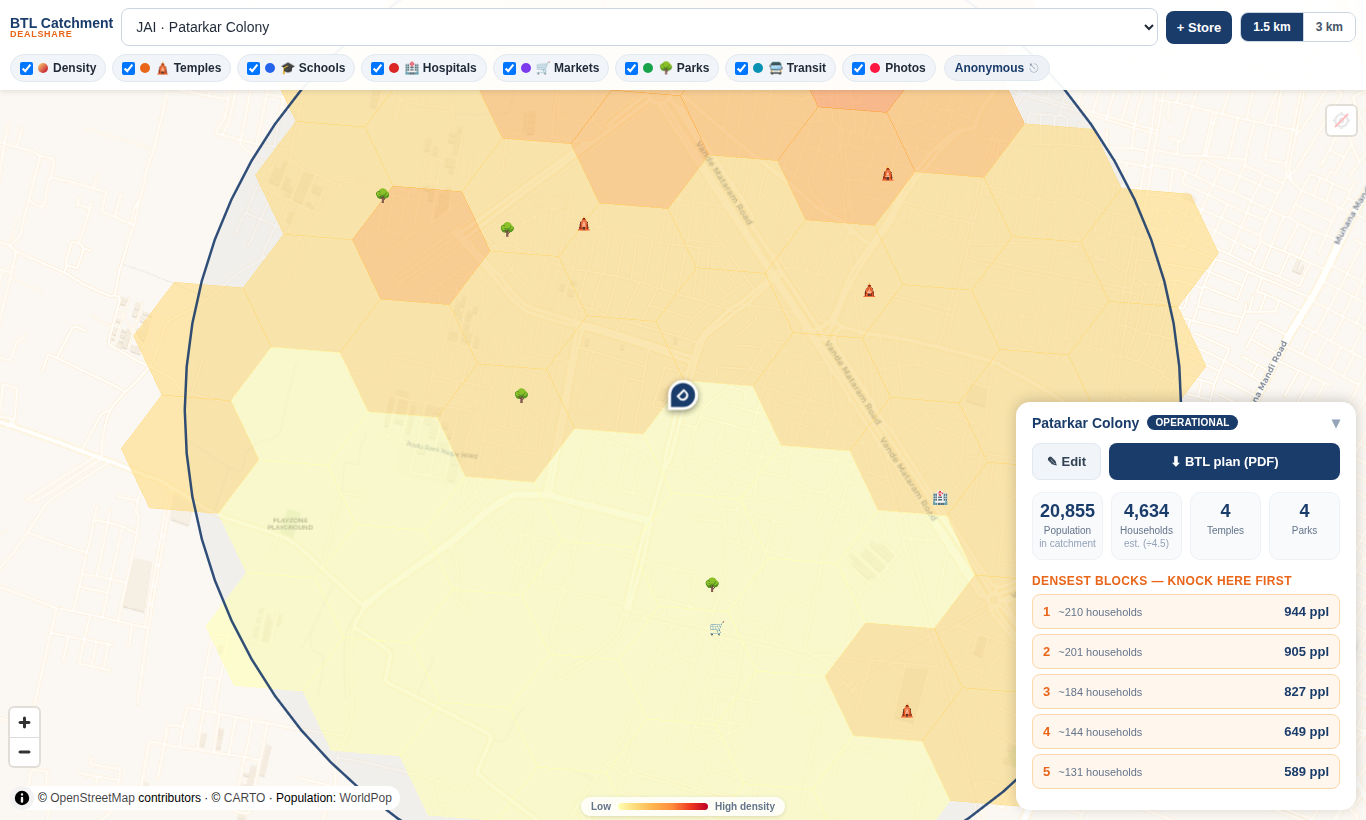Click the Low to High density gradient bar
1366x820 pixels.
663,806
